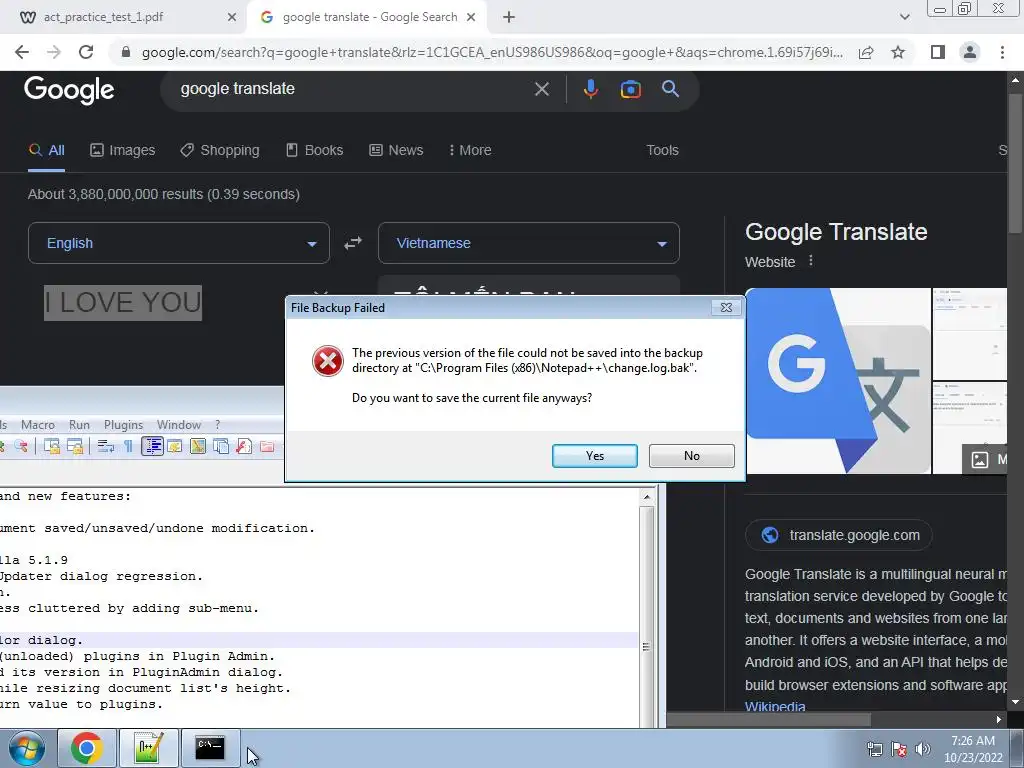Open target language Vietnamese dropdown
Image resolution: width=1024 pixels, height=768 pixels.
pyautogui.click(x=528, y=243)
